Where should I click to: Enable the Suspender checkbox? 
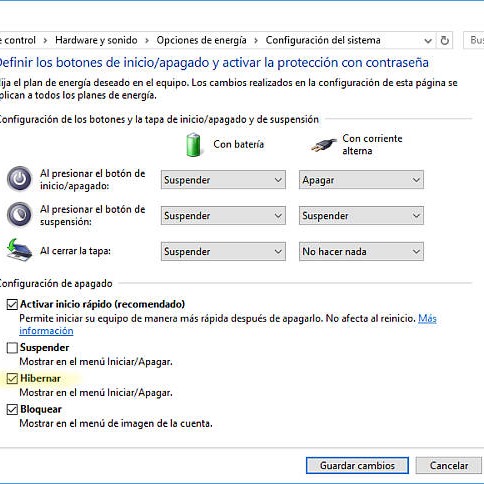tap(12, 348)
